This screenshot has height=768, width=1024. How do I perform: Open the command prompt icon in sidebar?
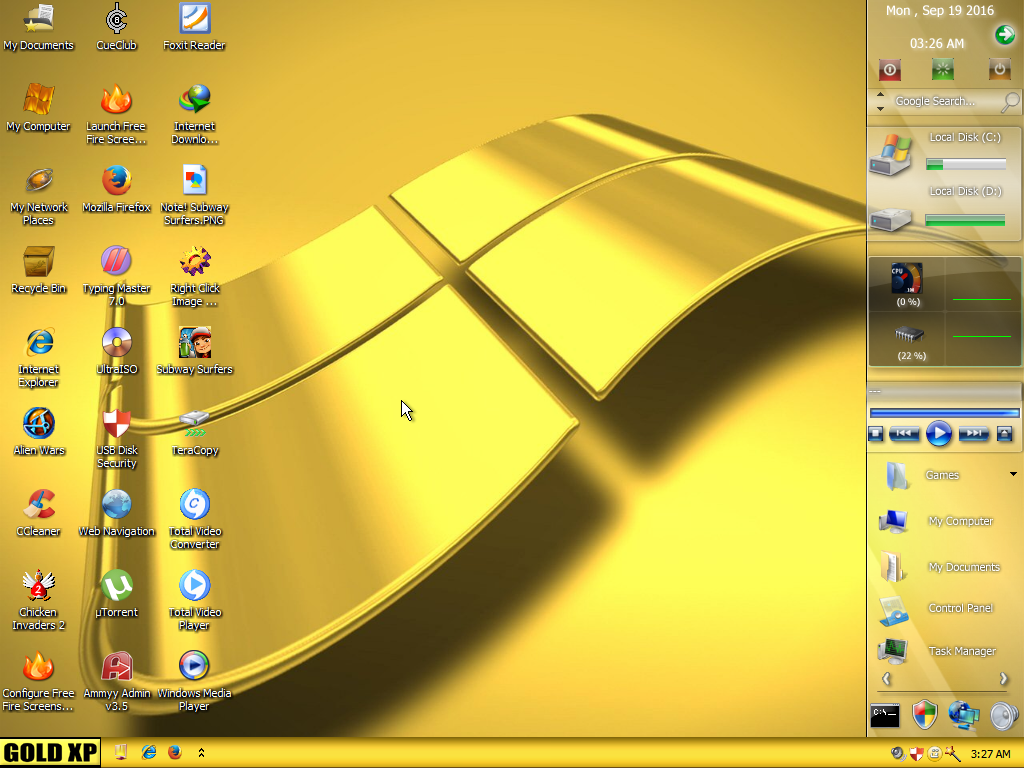[x=885, y=715]
